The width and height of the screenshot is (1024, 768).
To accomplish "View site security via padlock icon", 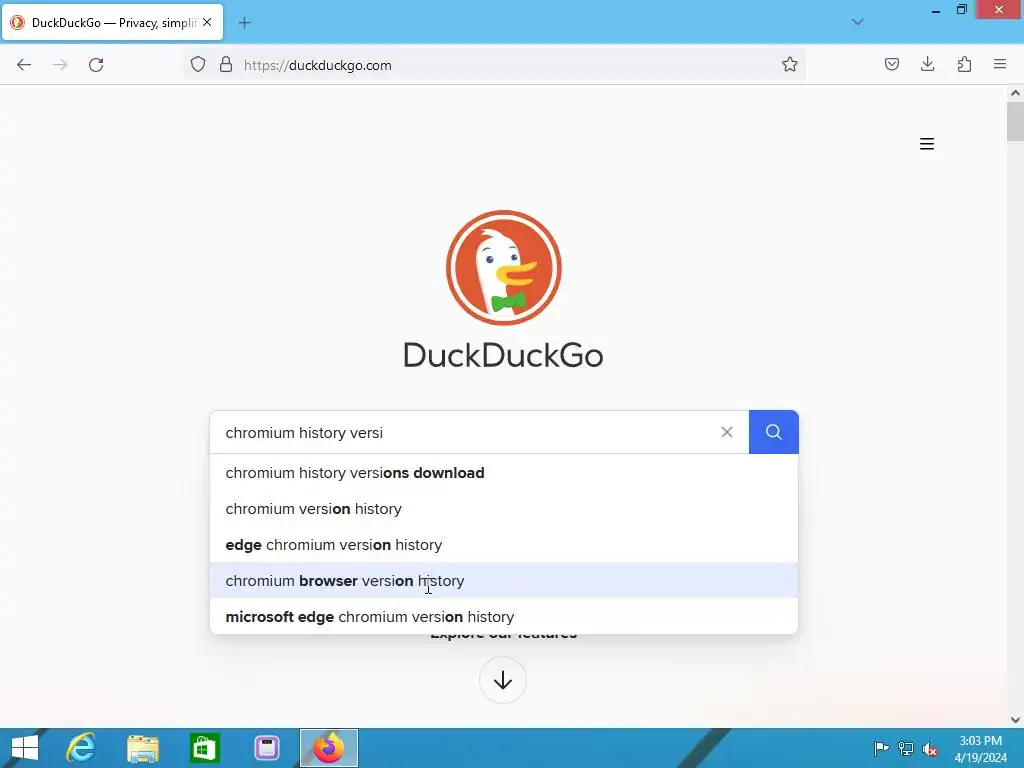I will tap(226, 64).
